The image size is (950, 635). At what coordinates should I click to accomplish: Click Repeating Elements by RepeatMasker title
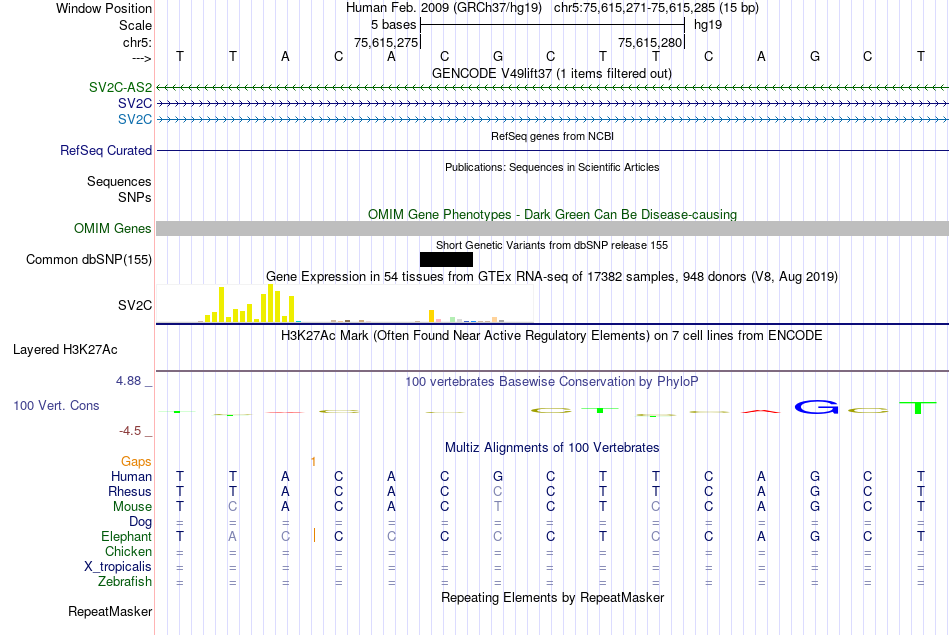[x=553, y=597]
